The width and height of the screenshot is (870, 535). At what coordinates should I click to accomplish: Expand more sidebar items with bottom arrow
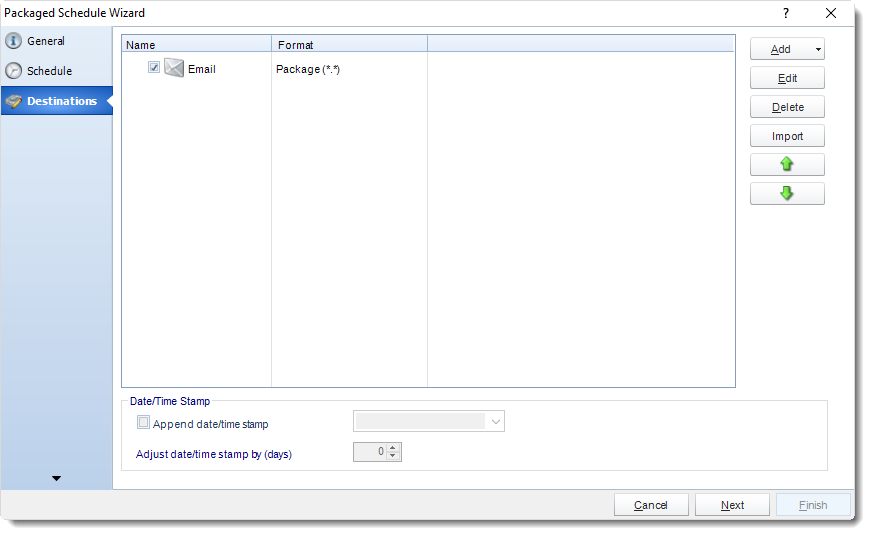[x=56, y=478]
